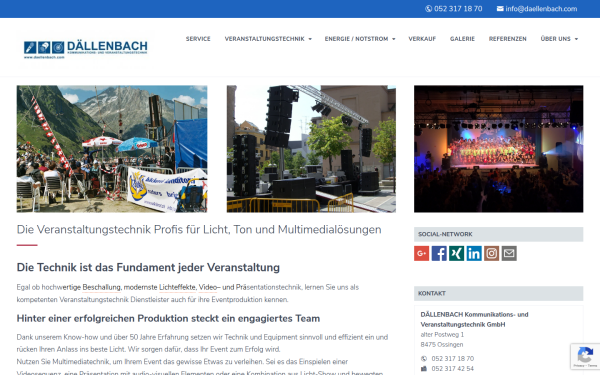This screenshot has width=600, height=375.
Task: Follow the Video link in text
Action: (207, 287)
